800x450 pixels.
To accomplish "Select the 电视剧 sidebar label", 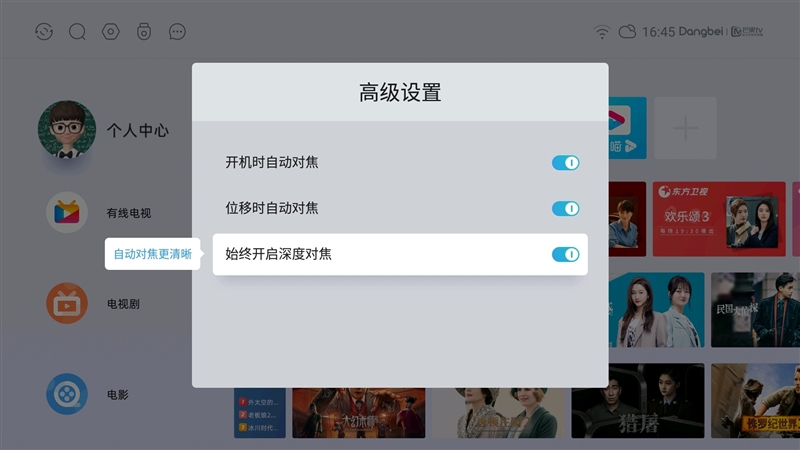I will pyautogui.click(x=123, y=304).
